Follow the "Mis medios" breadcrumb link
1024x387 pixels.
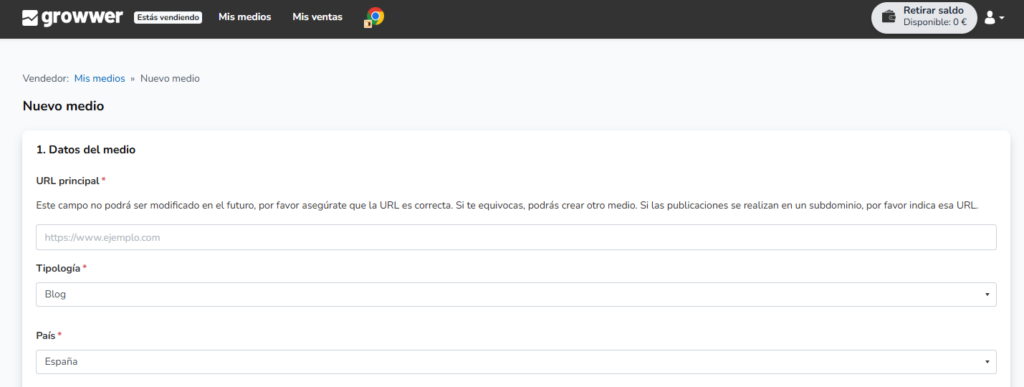(99, 78)
